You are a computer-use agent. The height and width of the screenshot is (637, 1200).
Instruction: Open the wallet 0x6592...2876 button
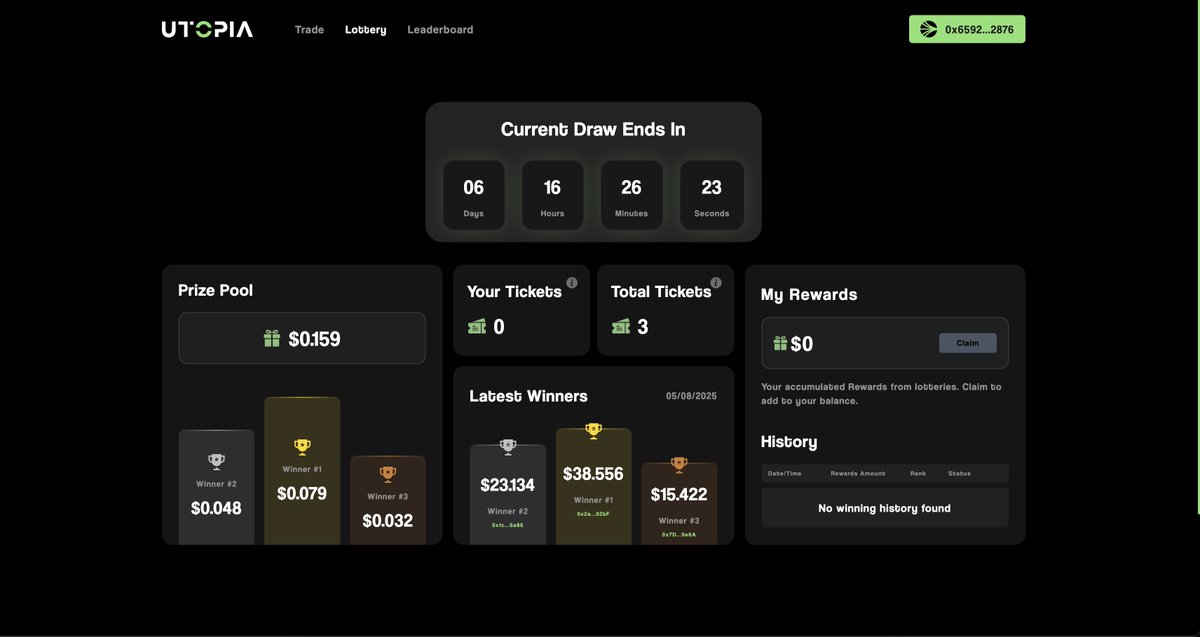click(x=967, y=29)
